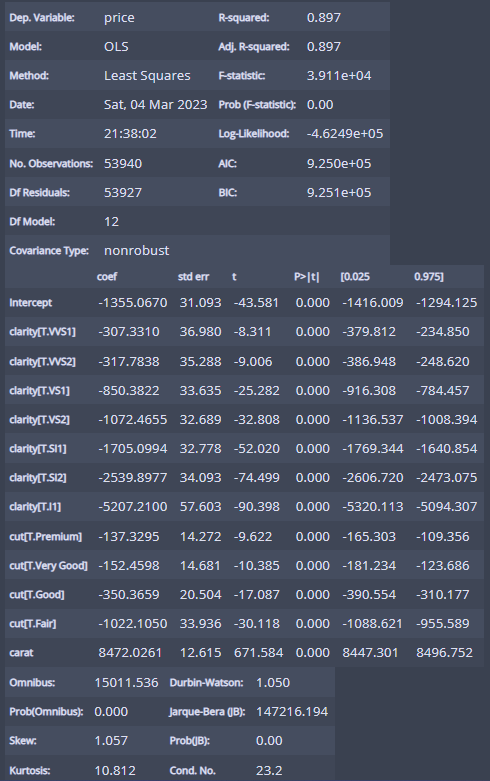This screenshot has height=781, width=490.
Task: Select the covariance type 'nonrobust'
Action: (x=136, y=251)
